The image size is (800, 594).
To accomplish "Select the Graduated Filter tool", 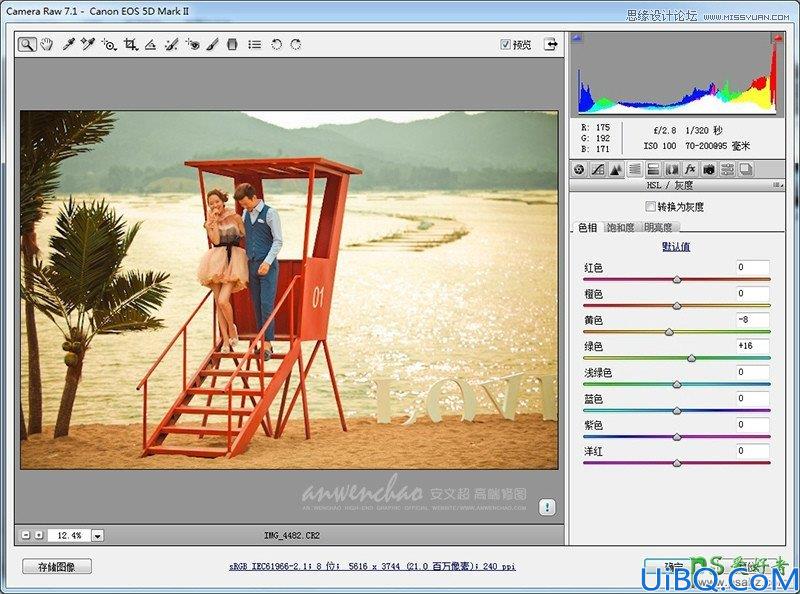I will pyautogui.click(x=232, y=45).
